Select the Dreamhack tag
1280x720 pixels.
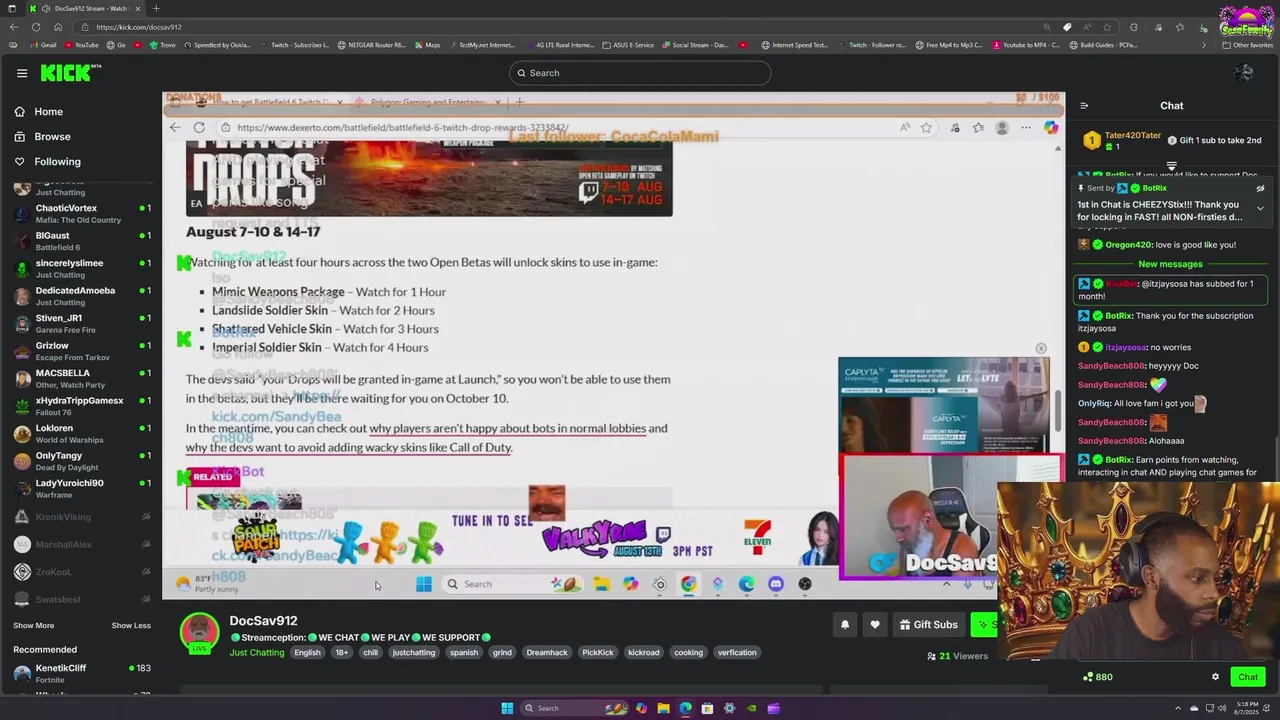[x=547, y=653]
